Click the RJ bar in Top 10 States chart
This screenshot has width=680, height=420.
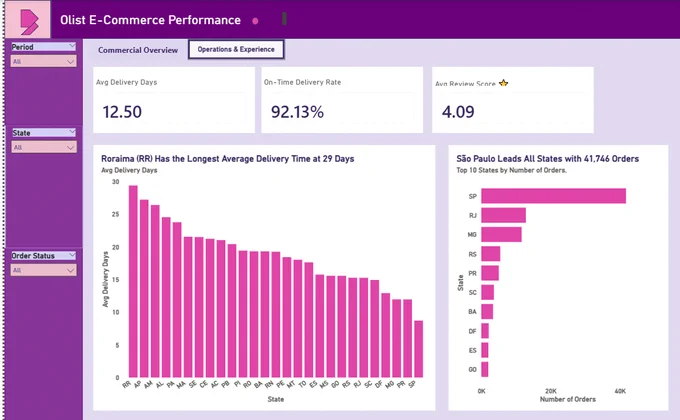[x=503, y=215]
